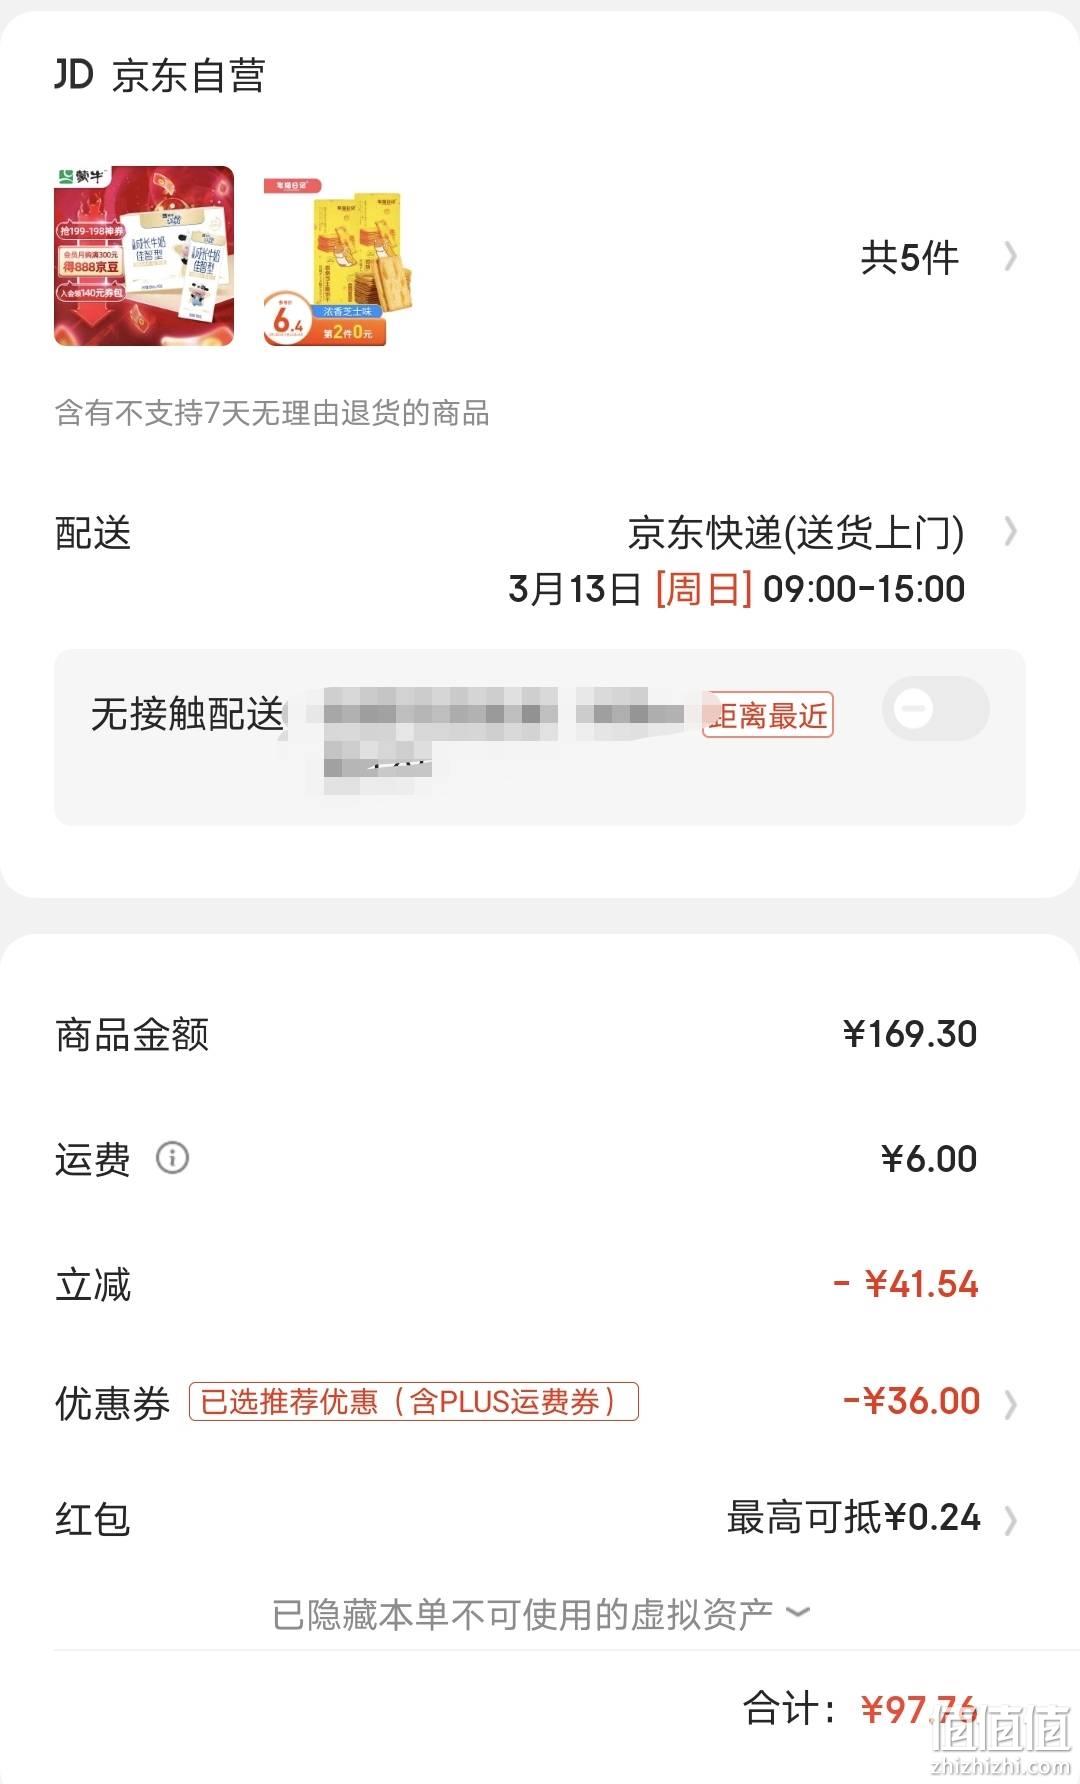Expand the 共5件 item list chevron

(1010, 257)
